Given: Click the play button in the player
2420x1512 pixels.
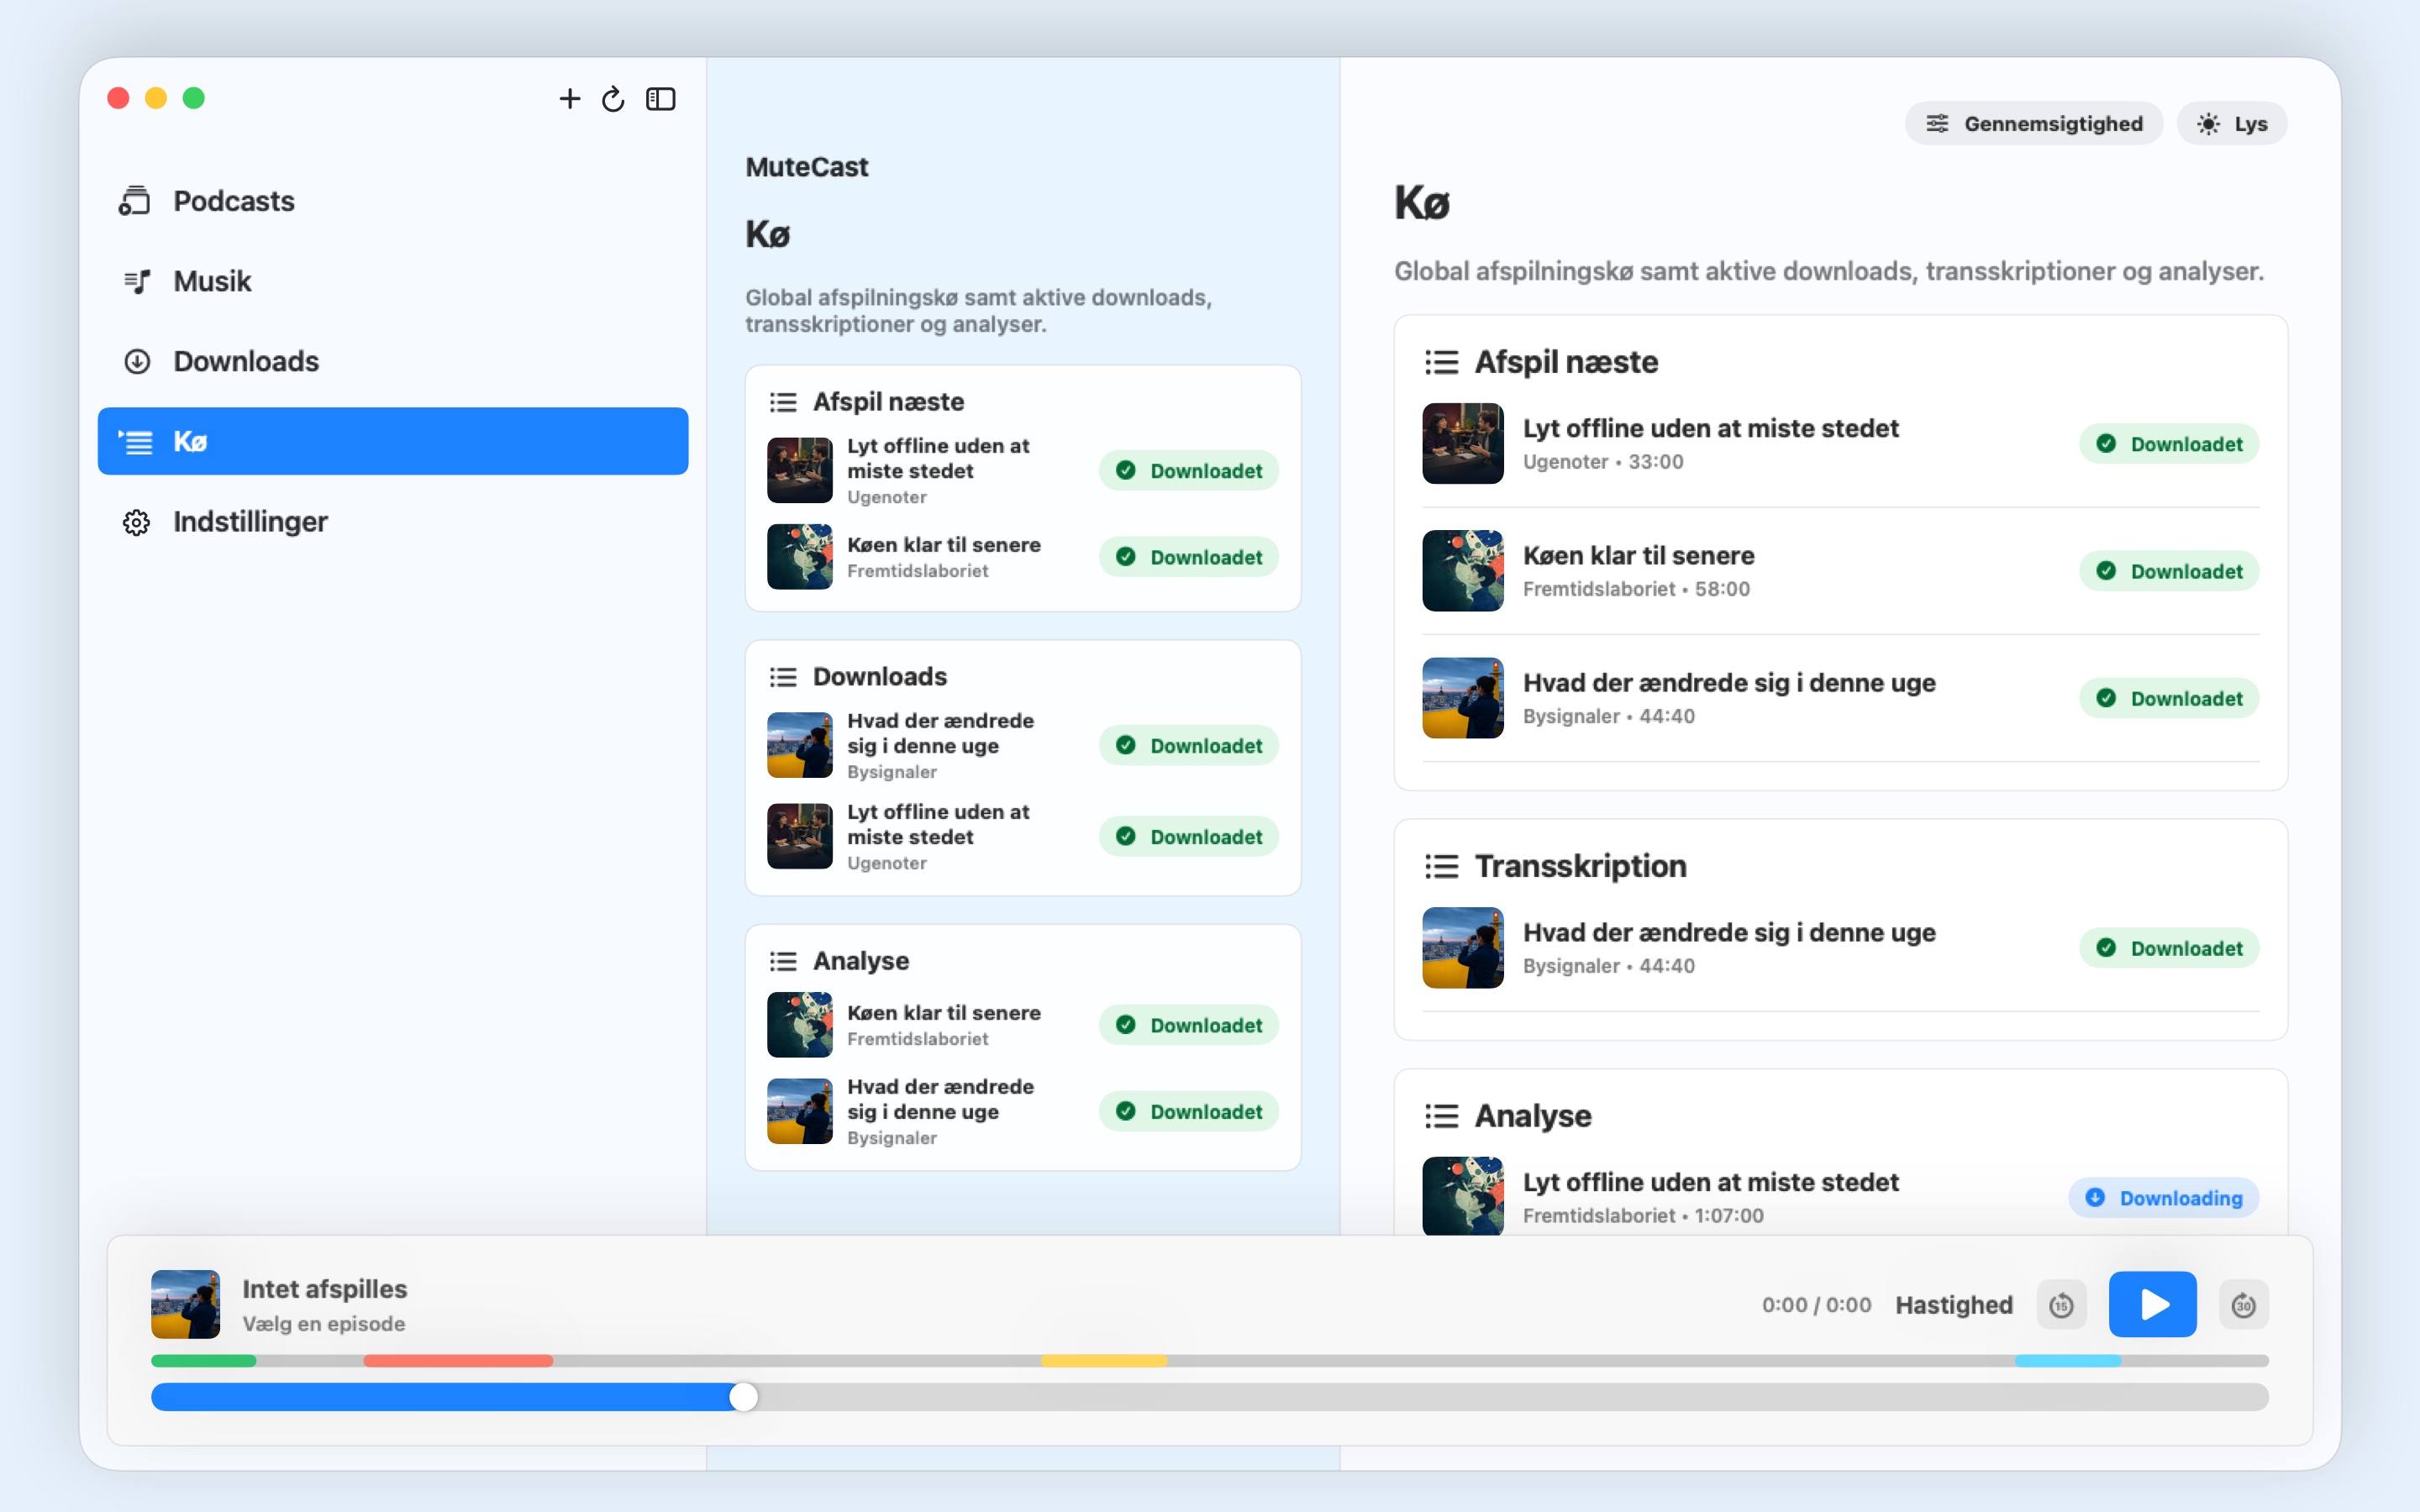Looking at the screenshot, I should [x=2152, y=1304].
